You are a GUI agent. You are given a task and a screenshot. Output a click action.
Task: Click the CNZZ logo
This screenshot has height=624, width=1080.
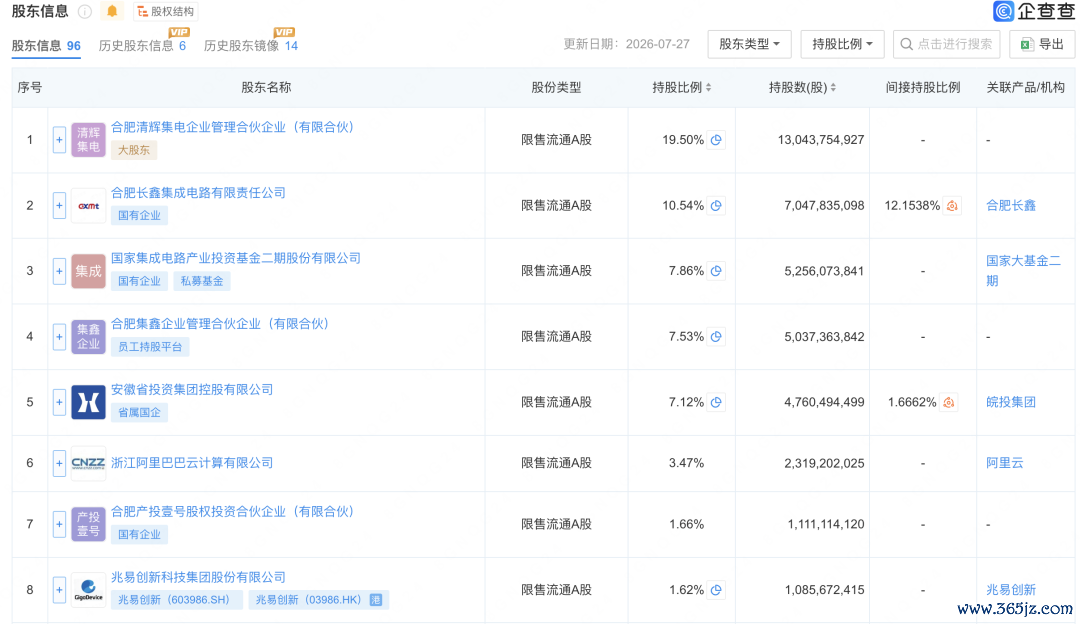(x=88, y=463)
